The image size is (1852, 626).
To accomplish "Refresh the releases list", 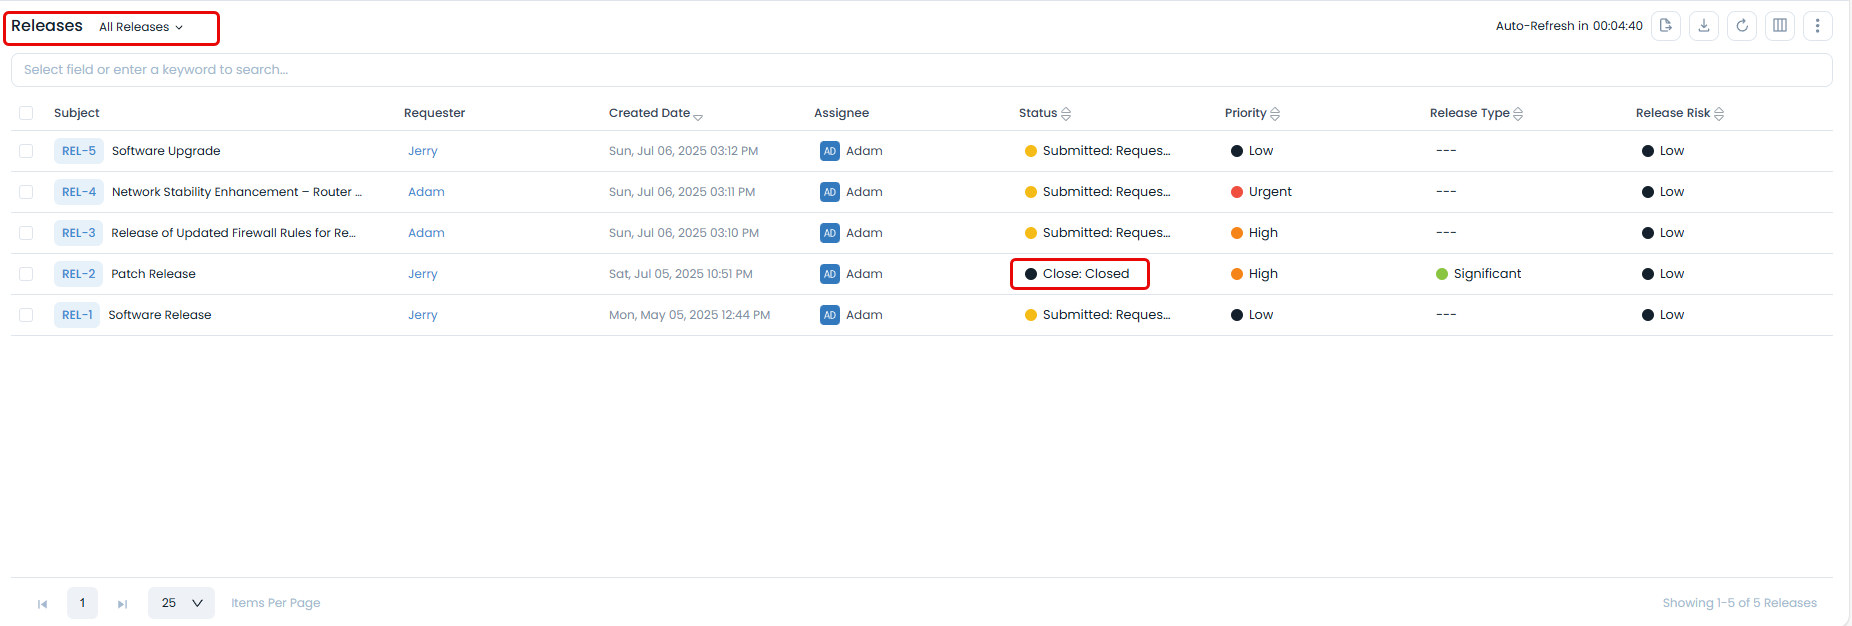I will click(1742, 26).
